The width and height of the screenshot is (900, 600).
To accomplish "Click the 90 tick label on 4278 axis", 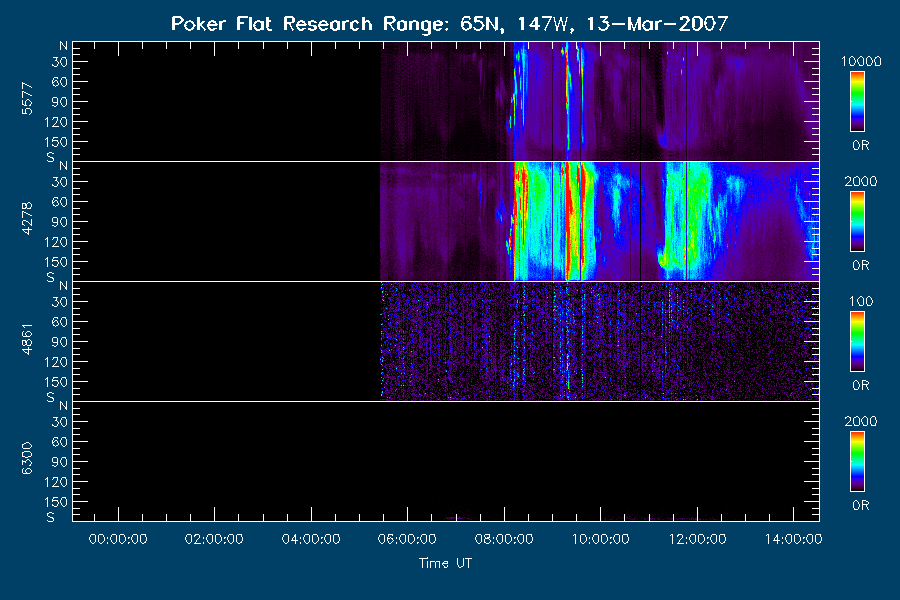I will [60, 222].
